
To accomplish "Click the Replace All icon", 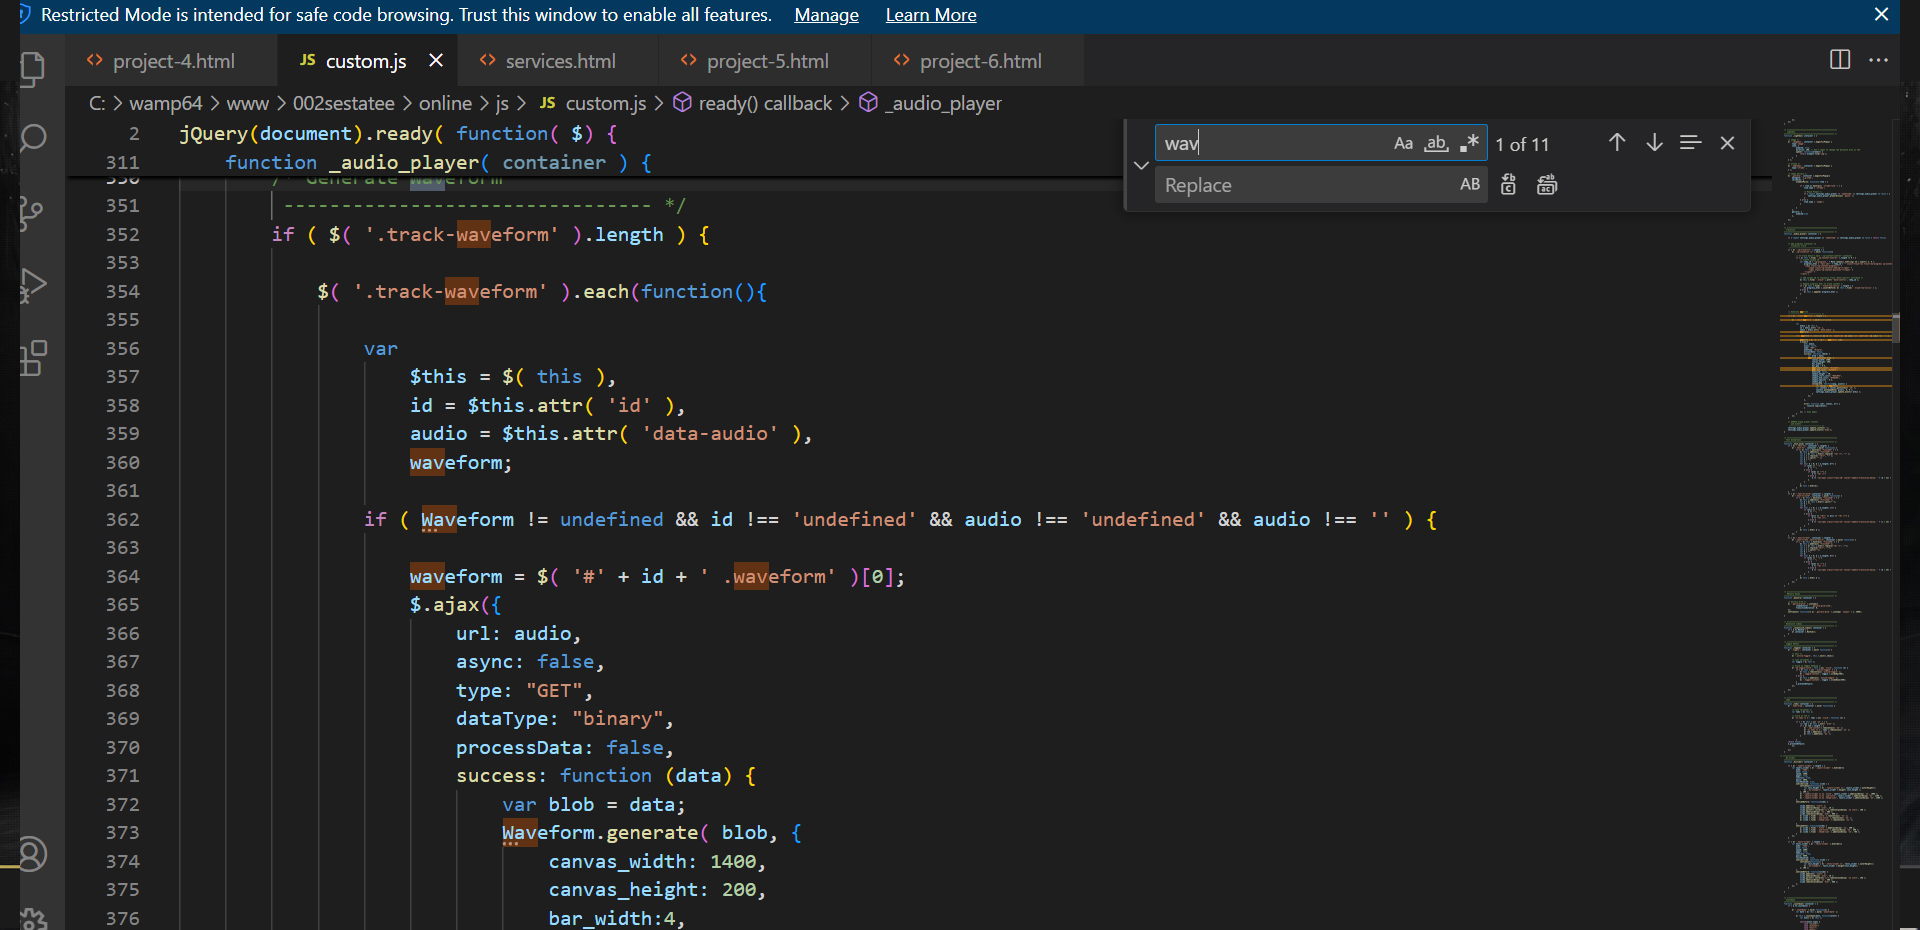I will pos(1547,185).
